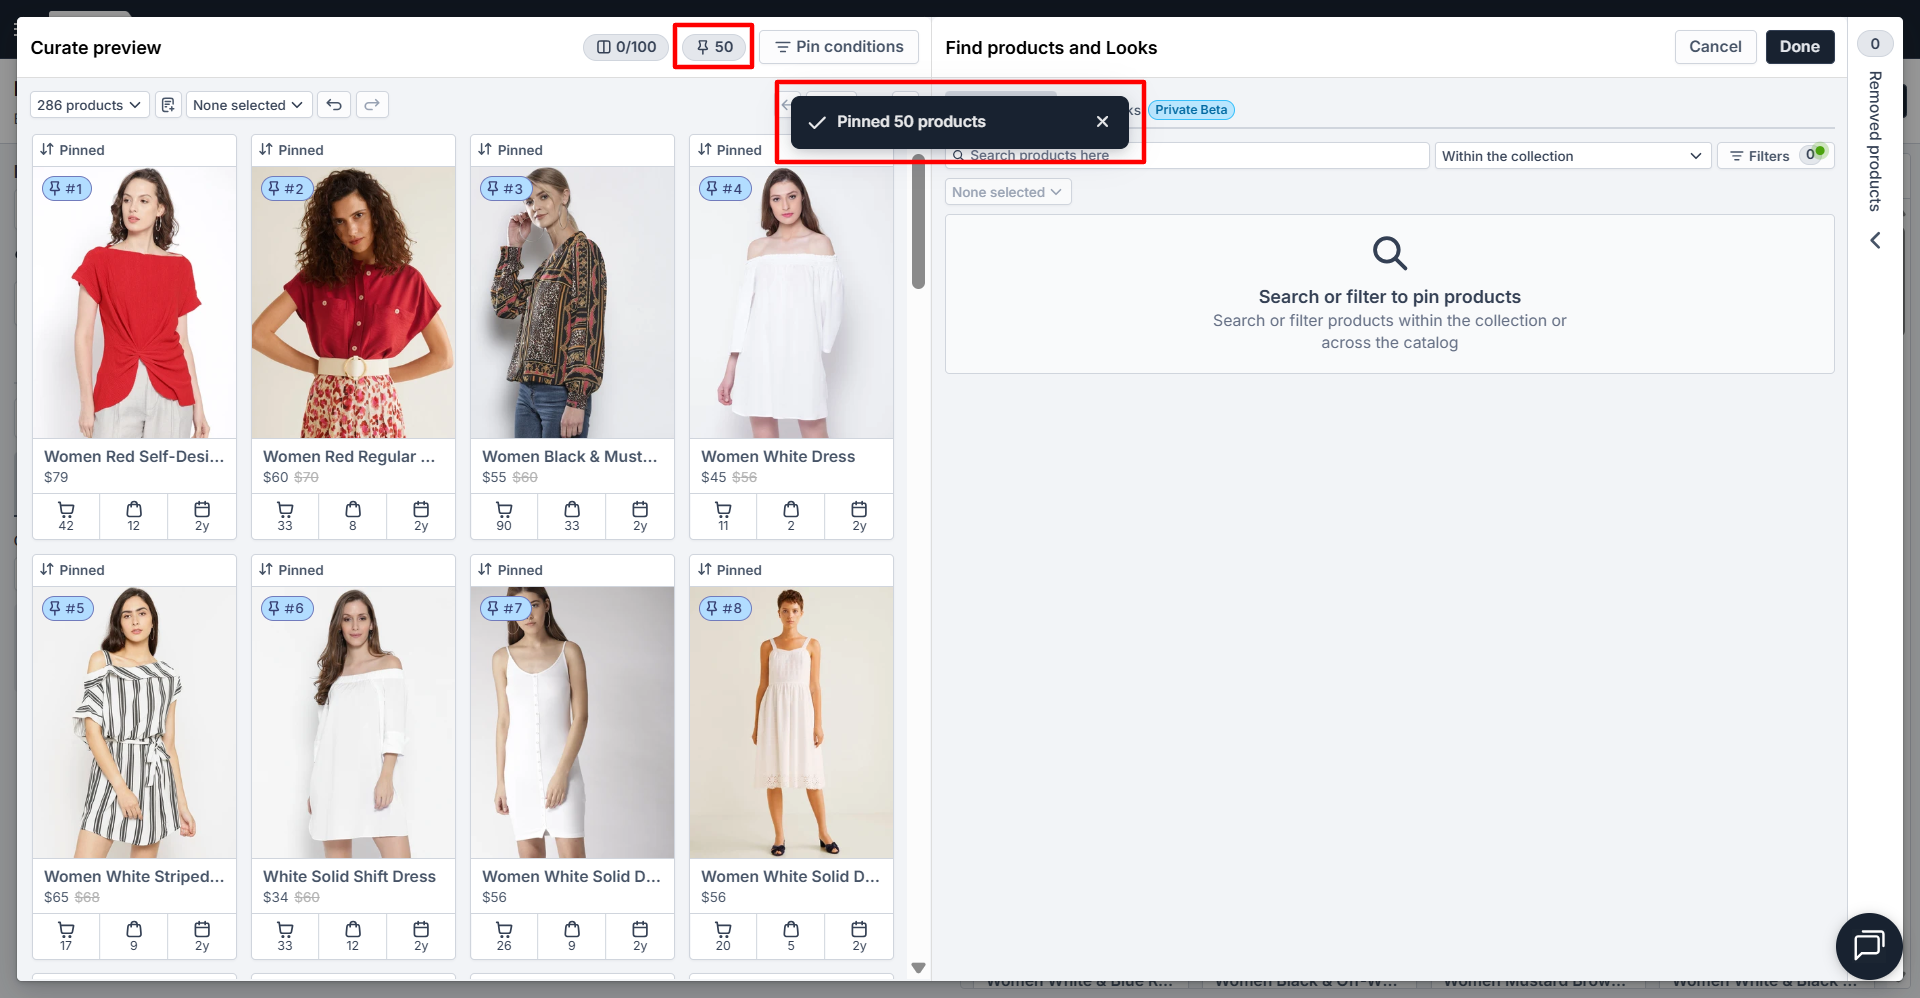Click pin badge #3 on Black & Mustard card
Screen dimensions: 1920x998
(x=505, y=188)
